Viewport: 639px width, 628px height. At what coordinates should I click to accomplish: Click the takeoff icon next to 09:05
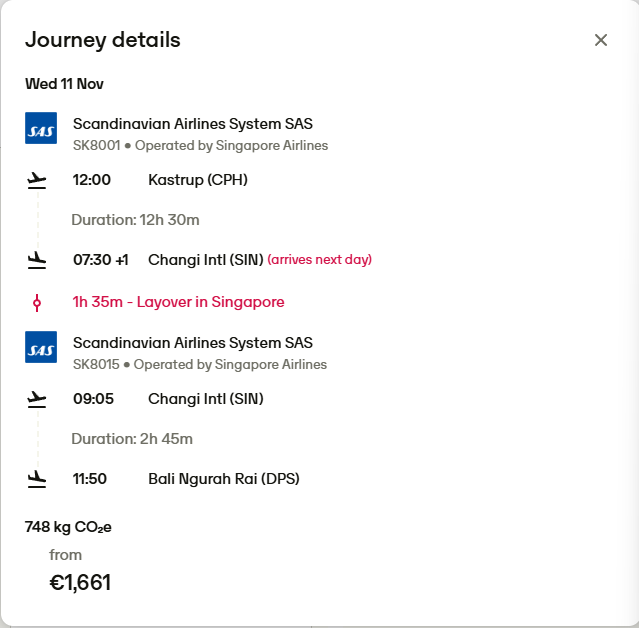[37, 399]
